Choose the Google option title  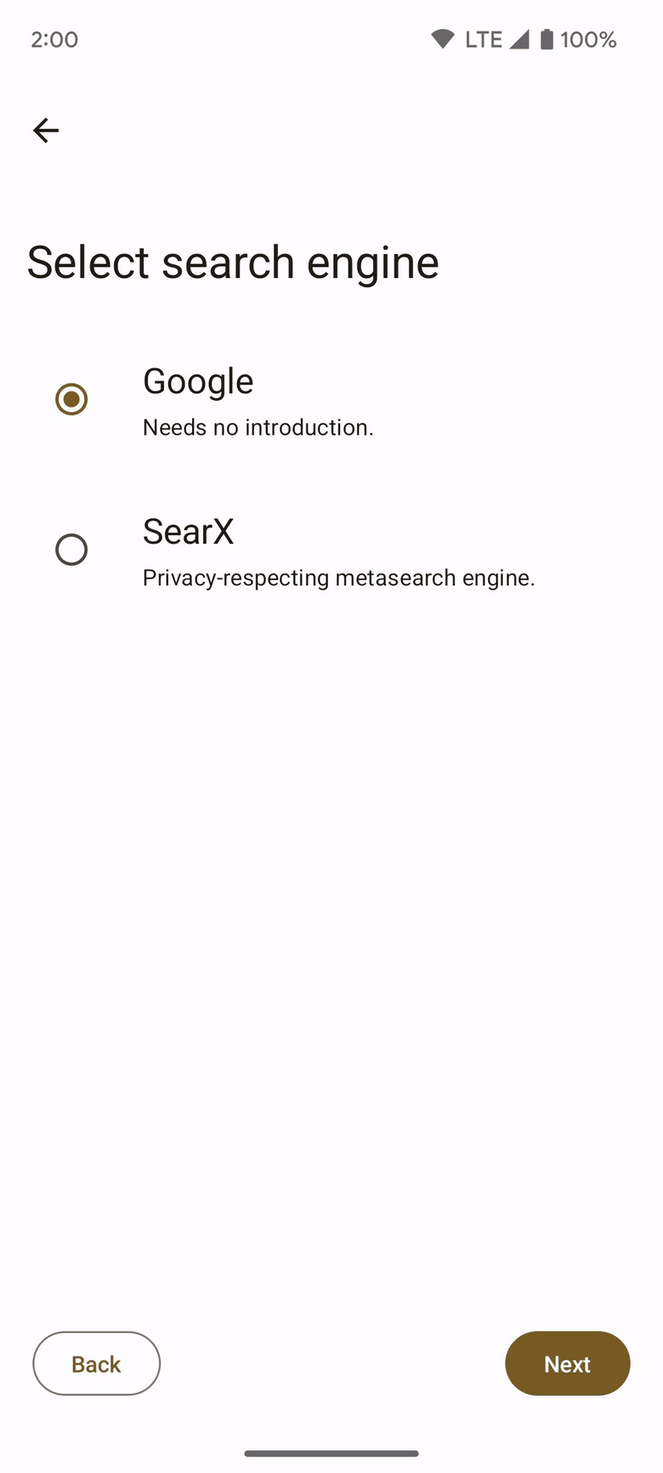point(198,381)
